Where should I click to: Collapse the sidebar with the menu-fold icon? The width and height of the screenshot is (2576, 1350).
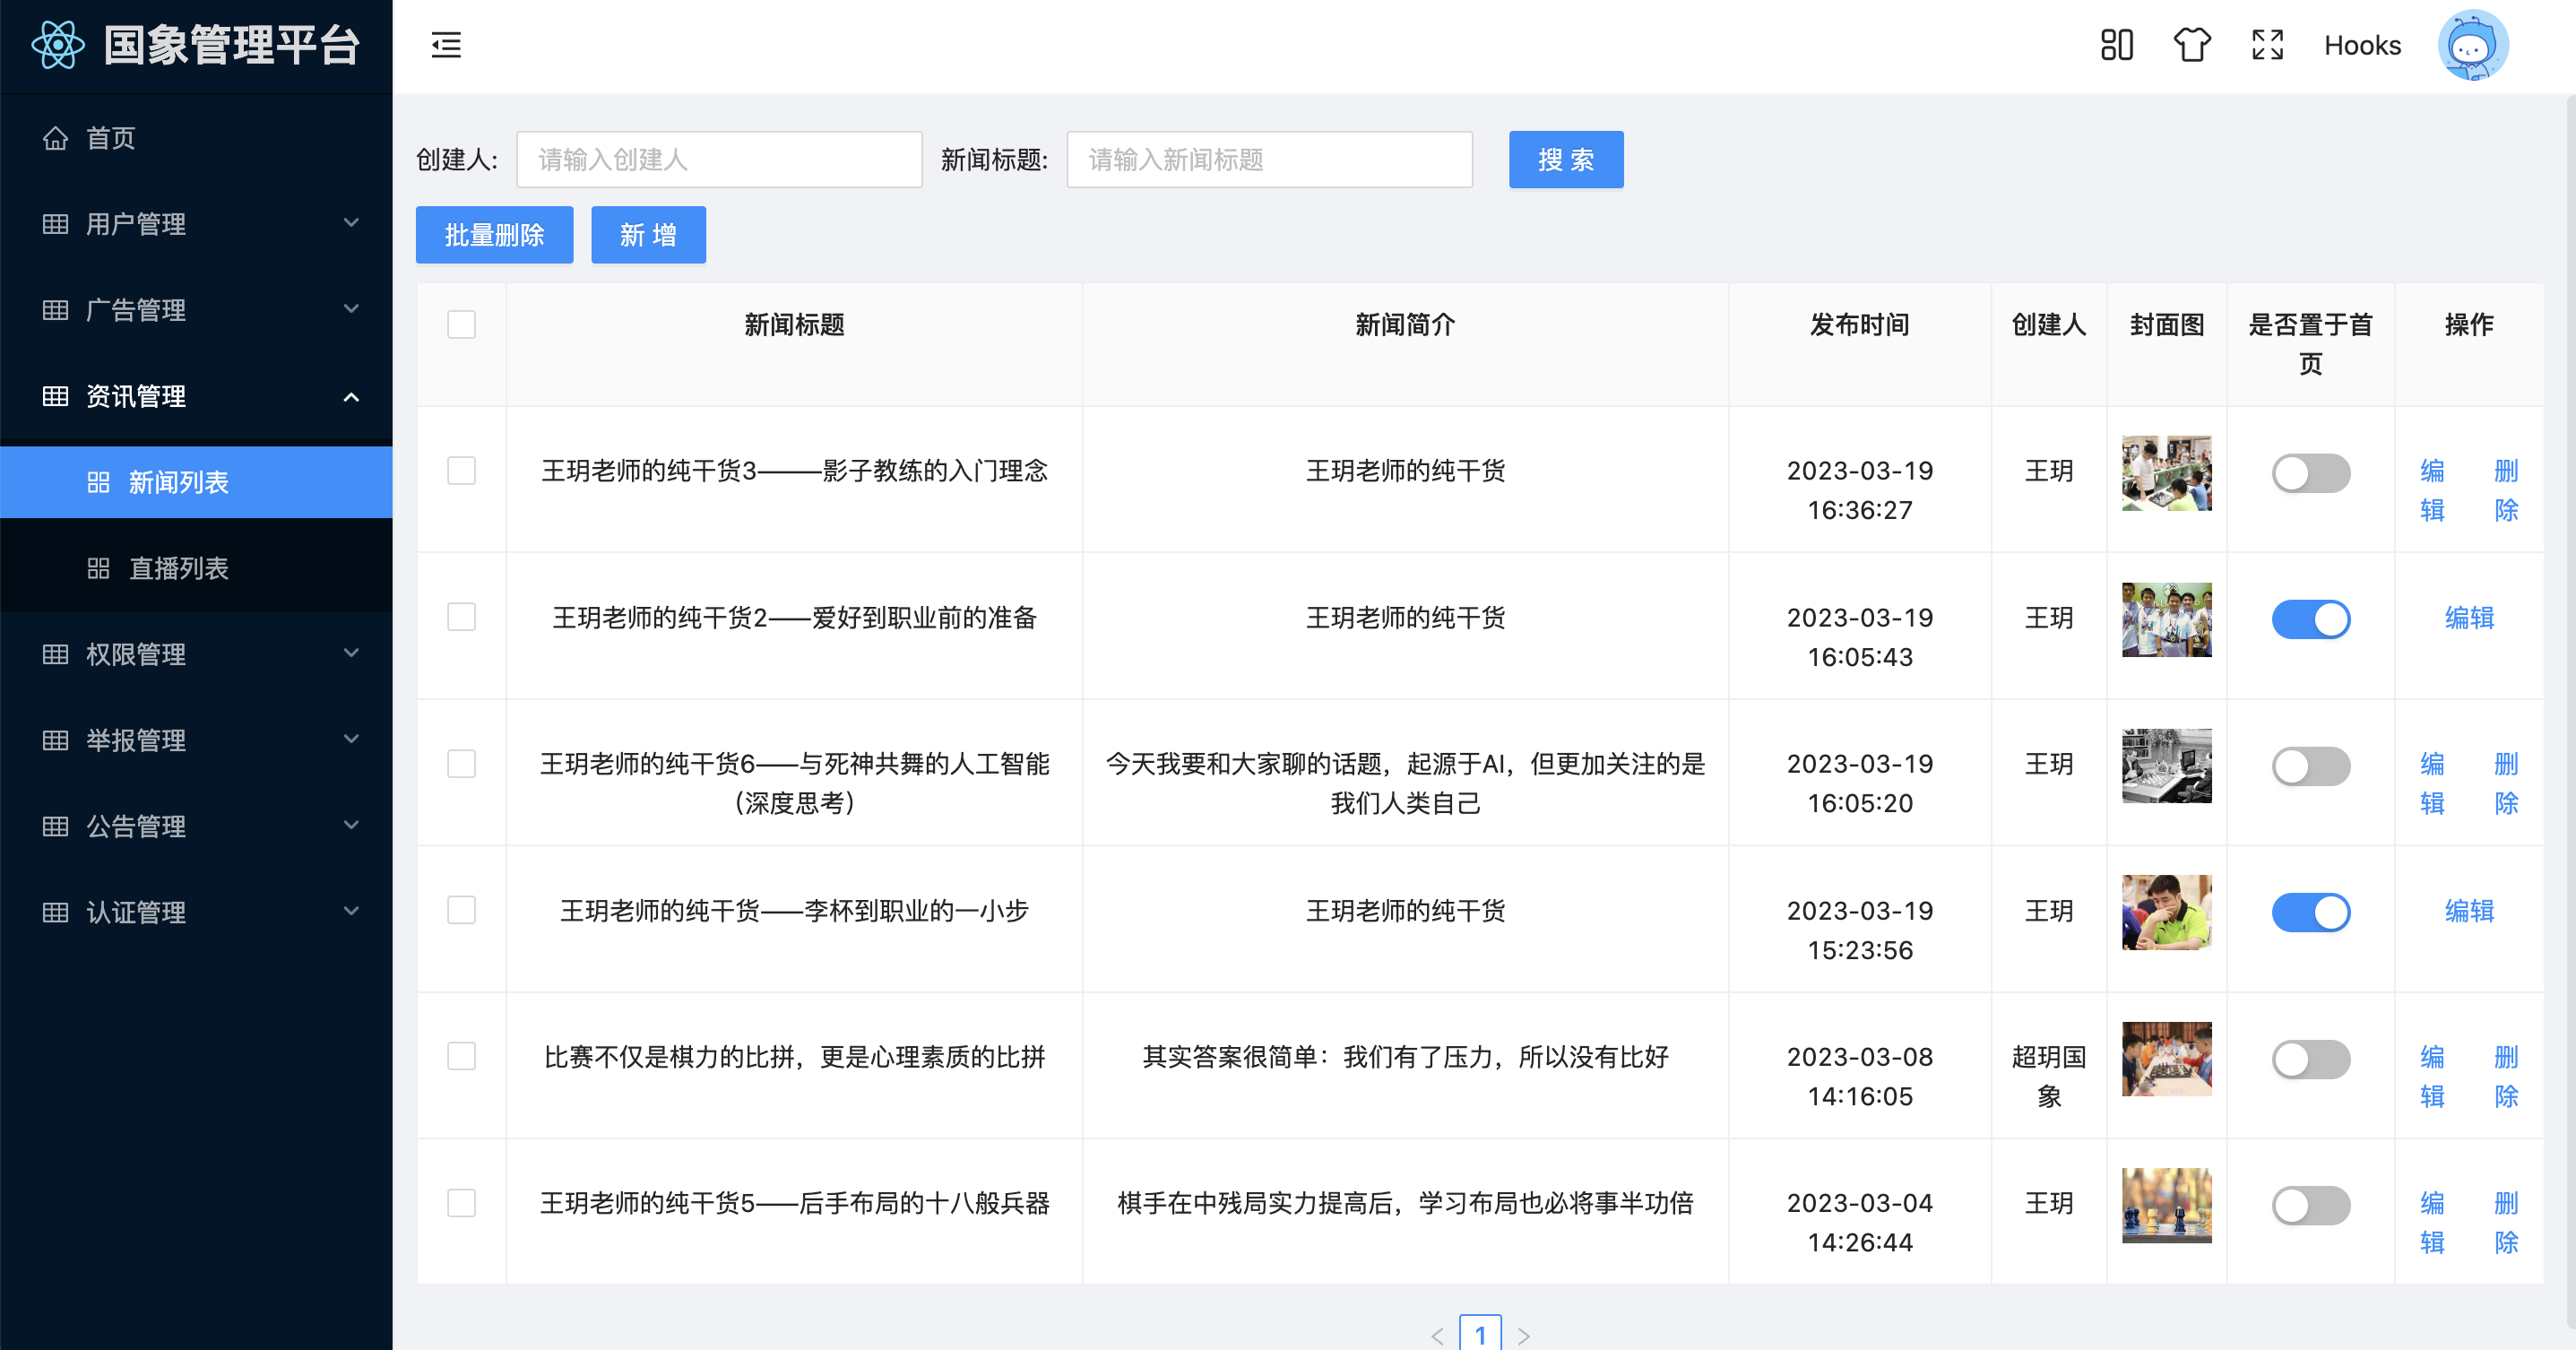(446, 45)
